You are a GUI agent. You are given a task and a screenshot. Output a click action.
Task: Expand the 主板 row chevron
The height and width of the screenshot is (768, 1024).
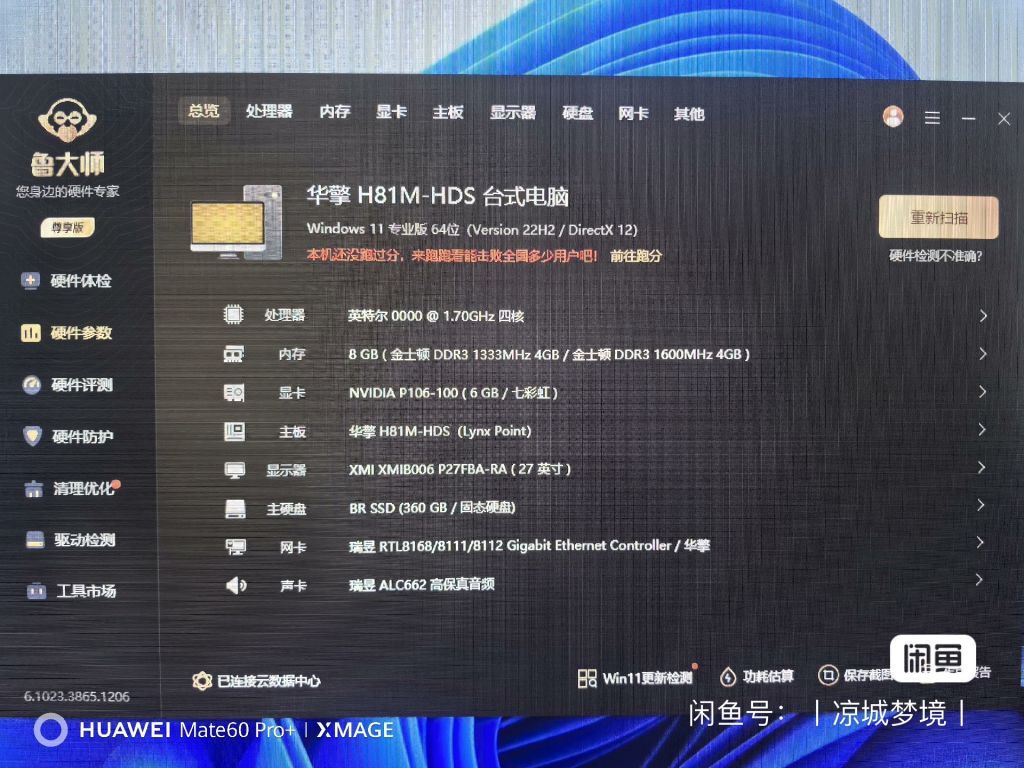tap(981, 430)
